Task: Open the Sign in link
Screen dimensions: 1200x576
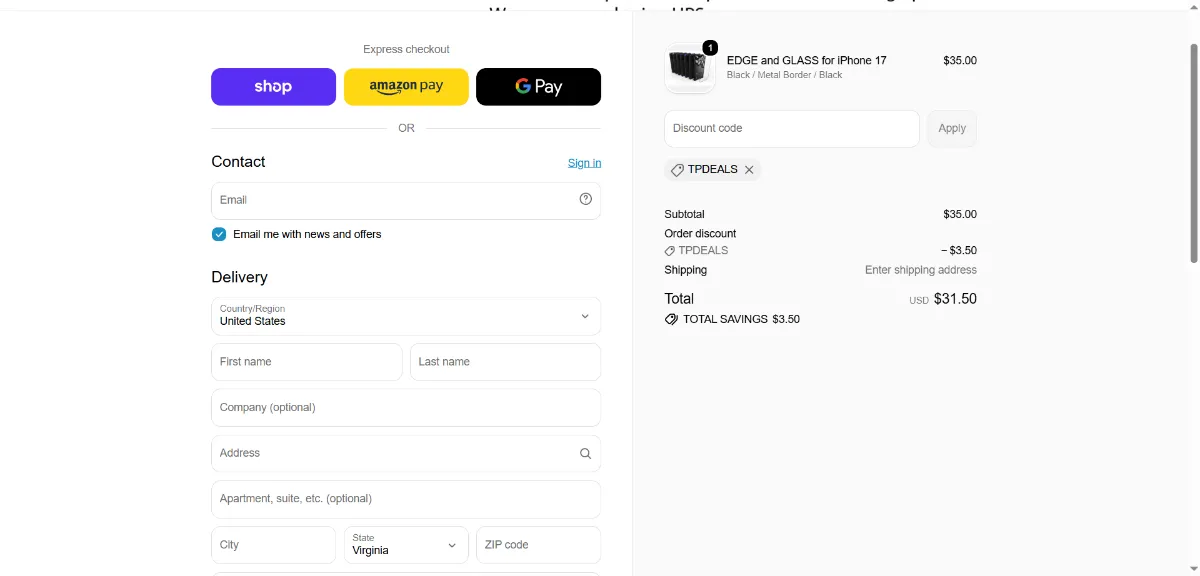Action: pyautogui.click(x=584, y=163)
